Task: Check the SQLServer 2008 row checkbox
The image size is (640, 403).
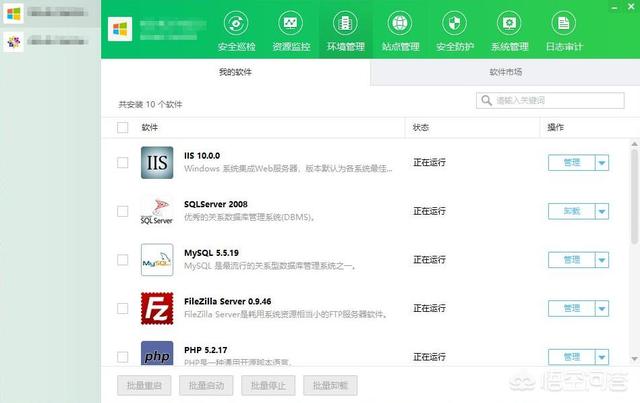Action: [x=122, y=211]
